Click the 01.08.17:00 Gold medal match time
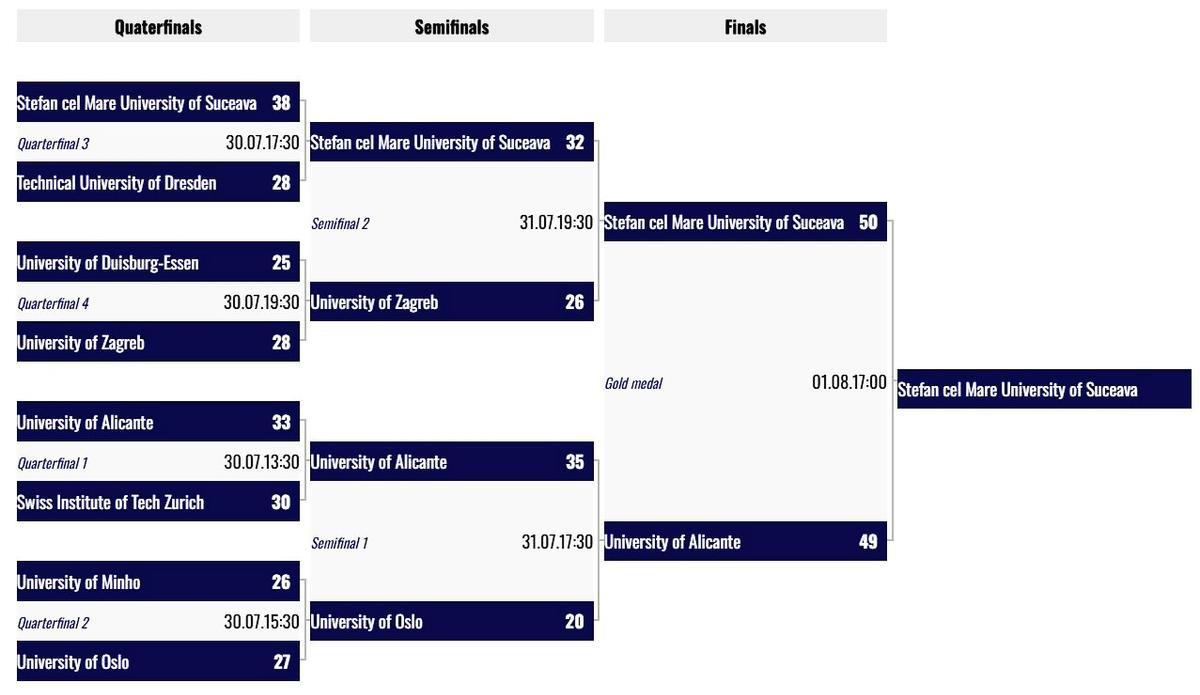1200x695 pixels. point(849,382)
